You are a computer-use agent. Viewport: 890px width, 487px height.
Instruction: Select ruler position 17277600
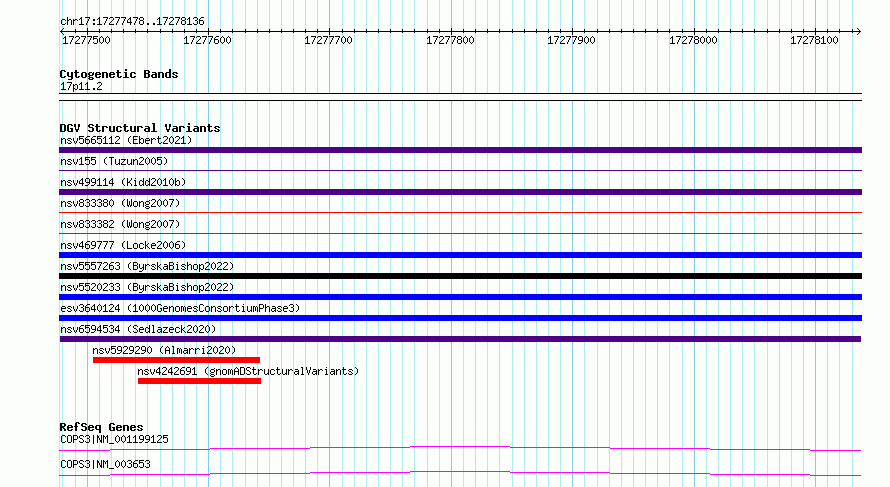(x=207, y=40)
